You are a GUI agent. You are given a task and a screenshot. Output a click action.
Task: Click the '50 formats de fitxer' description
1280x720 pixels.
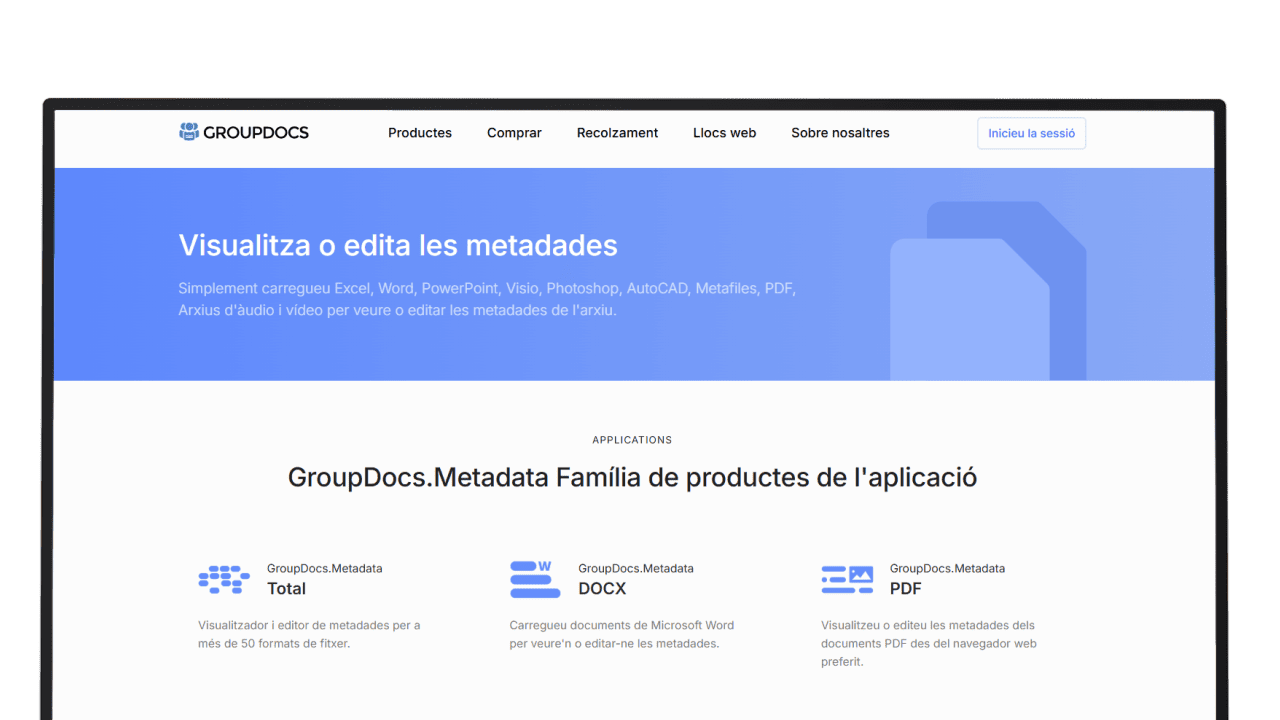click(x=309, y=634)
